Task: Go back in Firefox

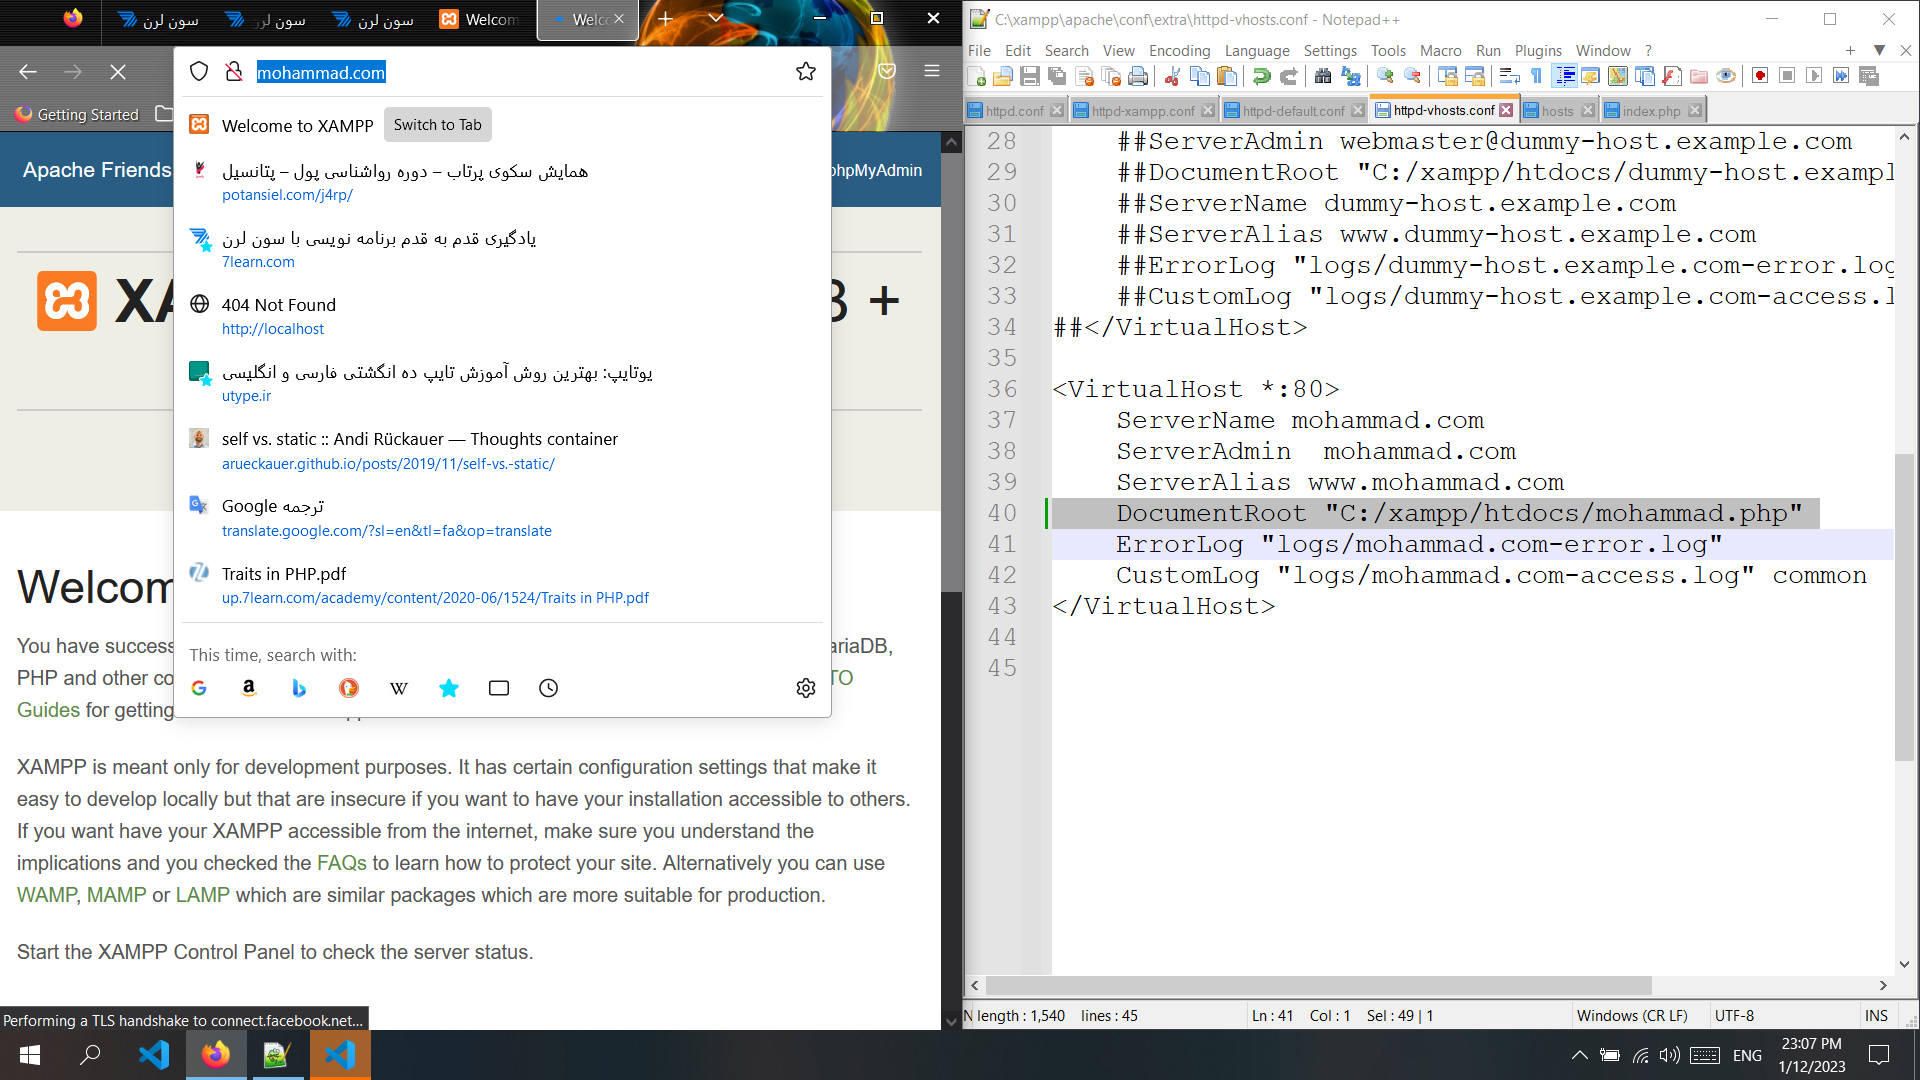Action: [28, 72]
